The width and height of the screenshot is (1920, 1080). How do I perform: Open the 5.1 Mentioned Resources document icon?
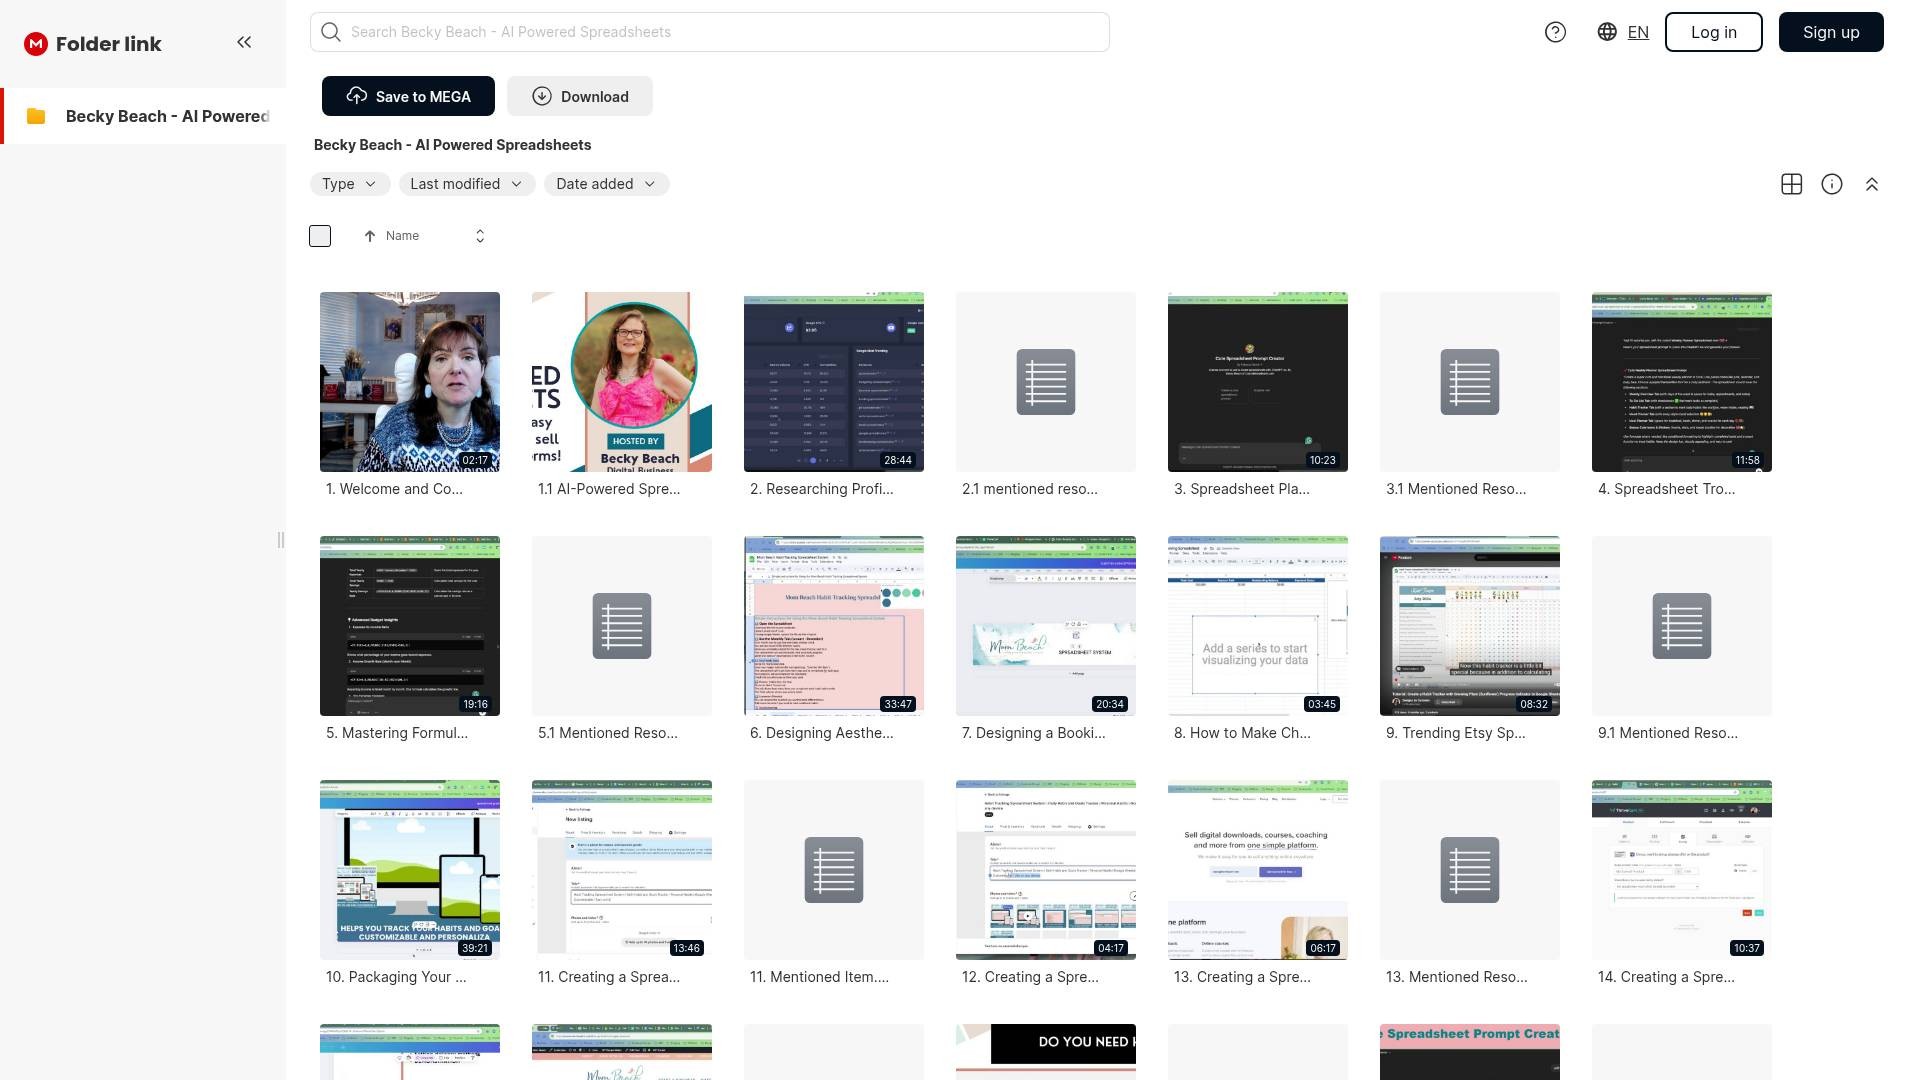622,626
